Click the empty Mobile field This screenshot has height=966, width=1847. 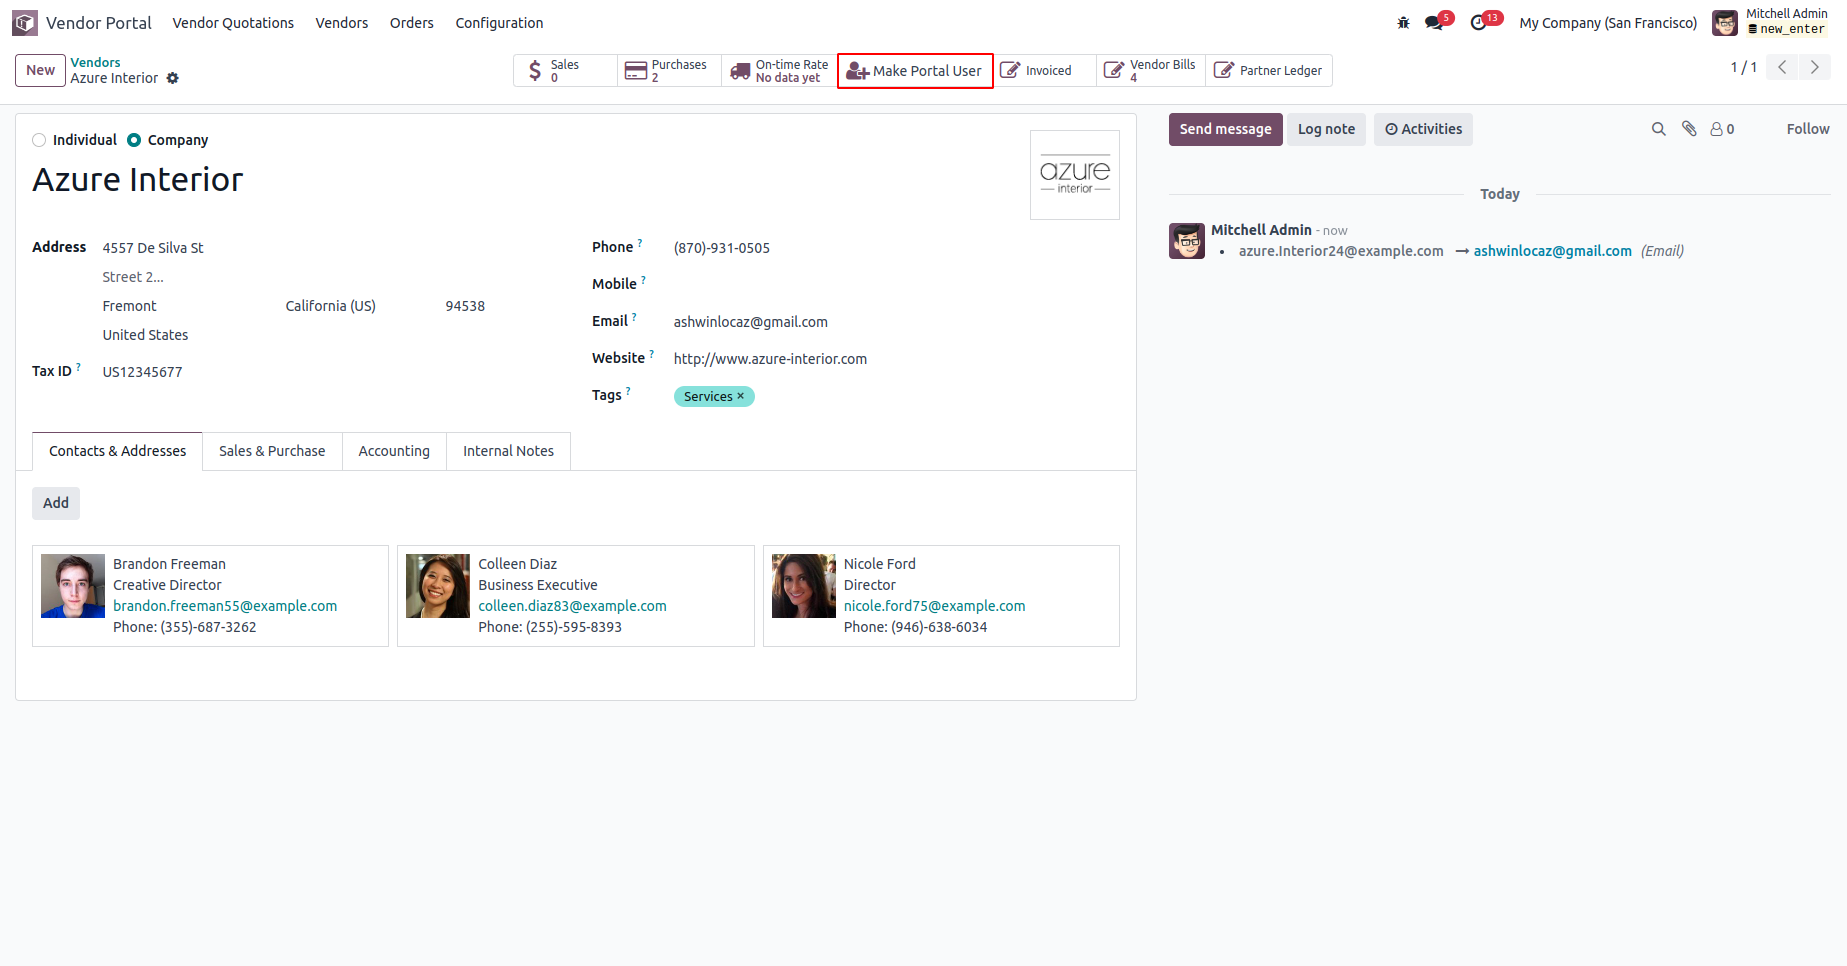[896, 285]
